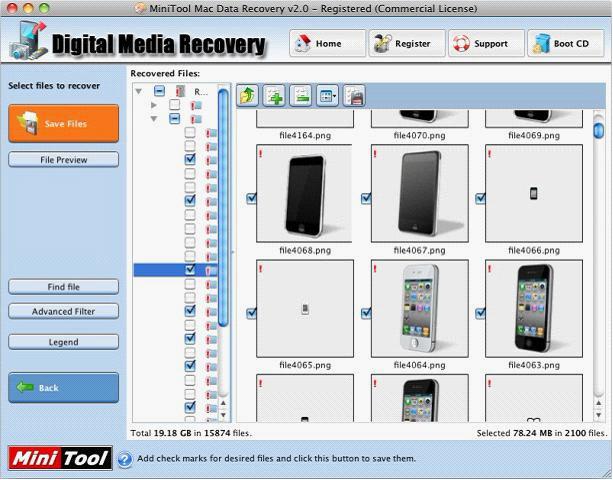Toggle the checkbox in the highlighted tree row
The image size is (613, 480).
pos(190,269)
